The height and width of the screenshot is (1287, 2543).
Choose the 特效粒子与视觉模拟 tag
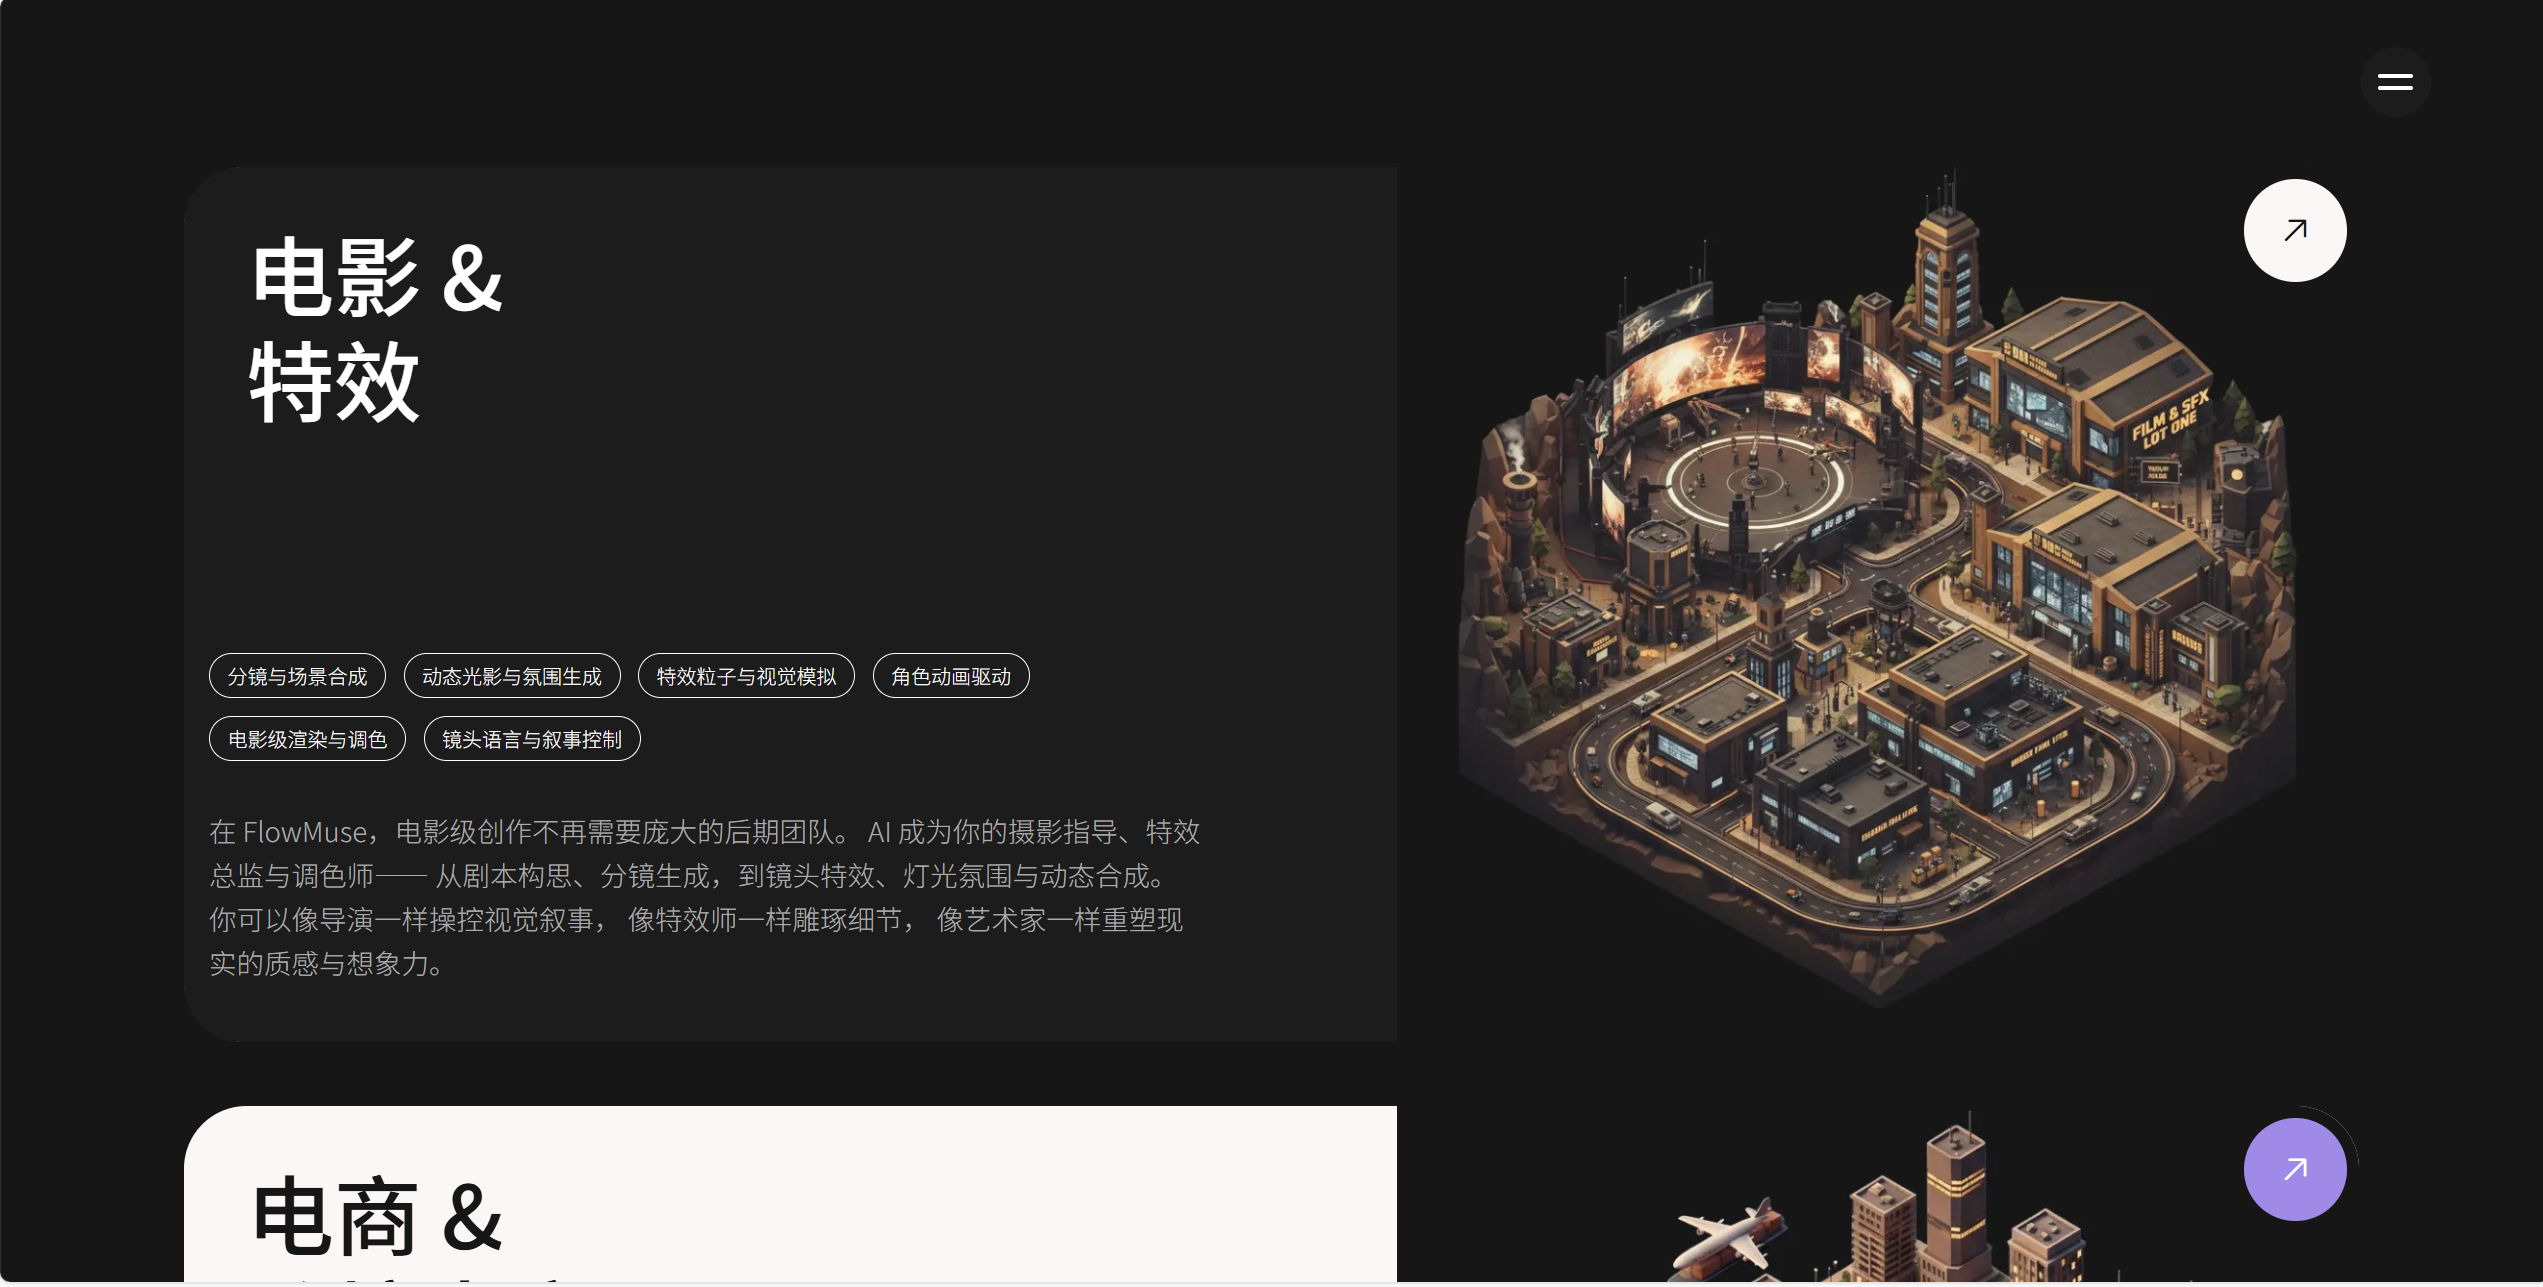746,676
